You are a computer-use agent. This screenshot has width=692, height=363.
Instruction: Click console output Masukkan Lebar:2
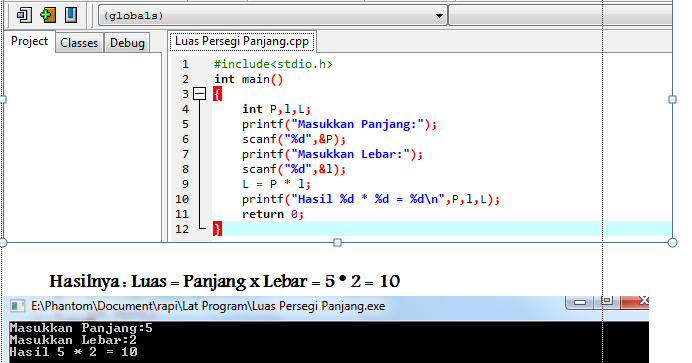click(x=73, y=340)
